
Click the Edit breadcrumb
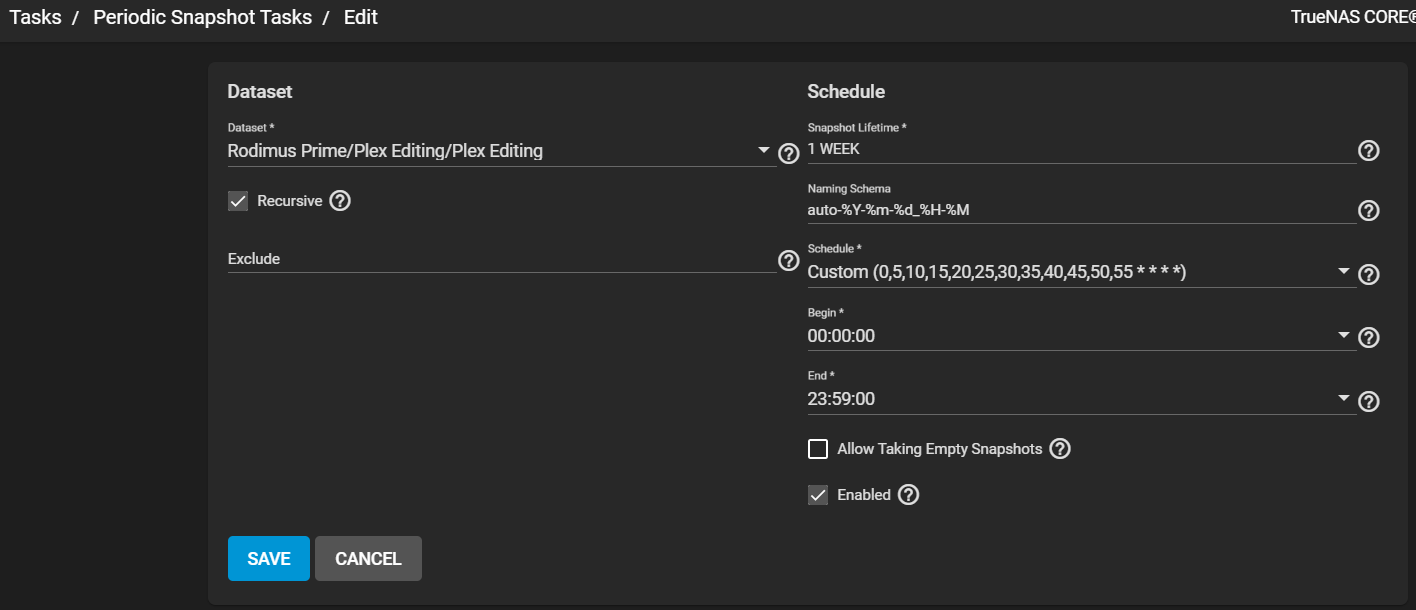(361, 17)
